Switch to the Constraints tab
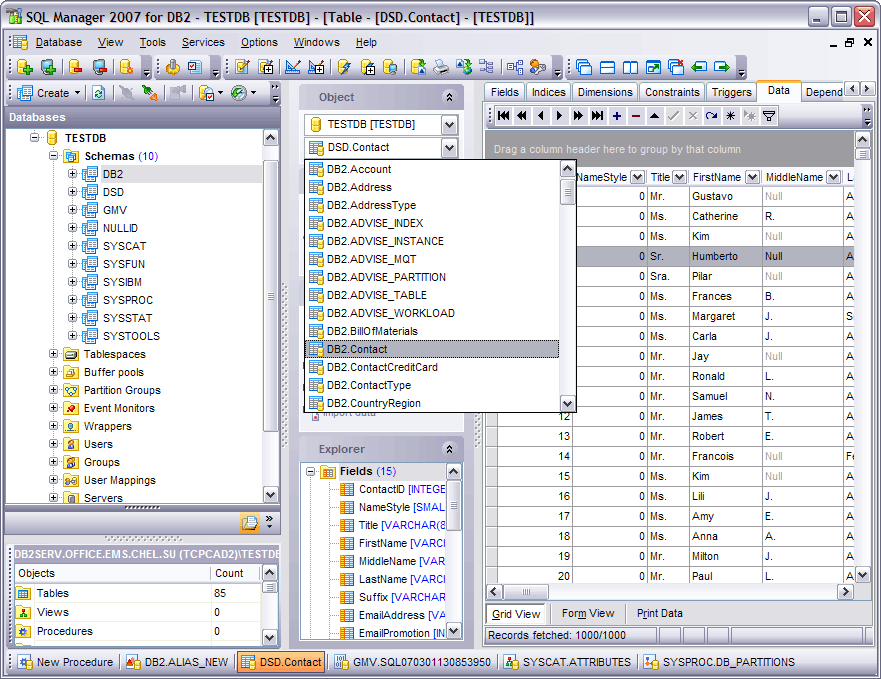881x679 pixels. click(x=671, y=91)
